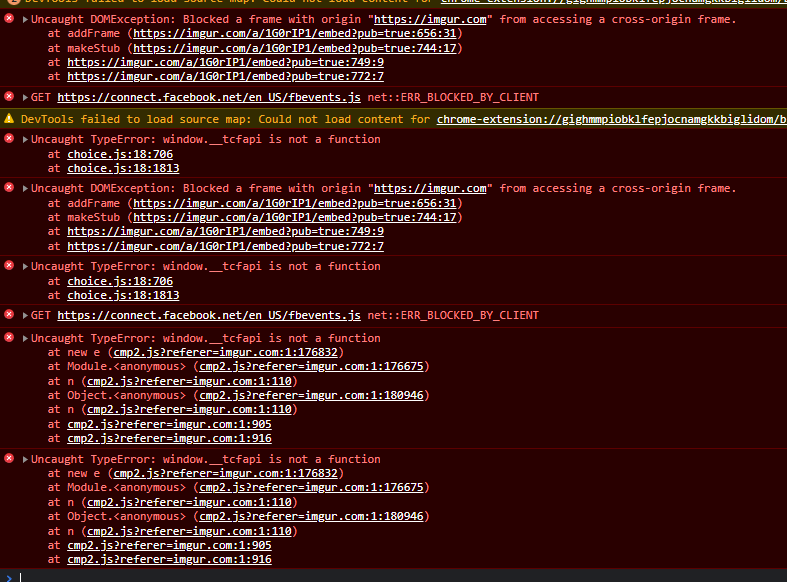Click error icon of first cmp2.js TypeError entry

[x=9, y=337]
